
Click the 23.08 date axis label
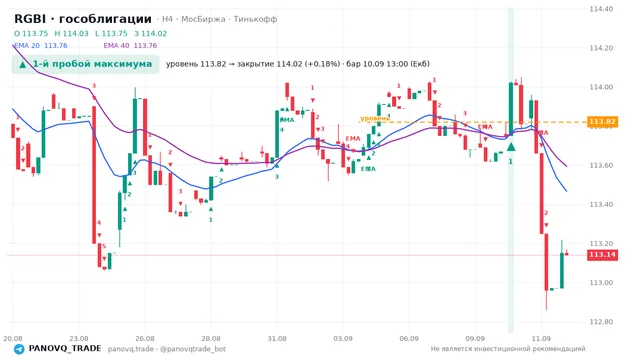tap(79, 338)
